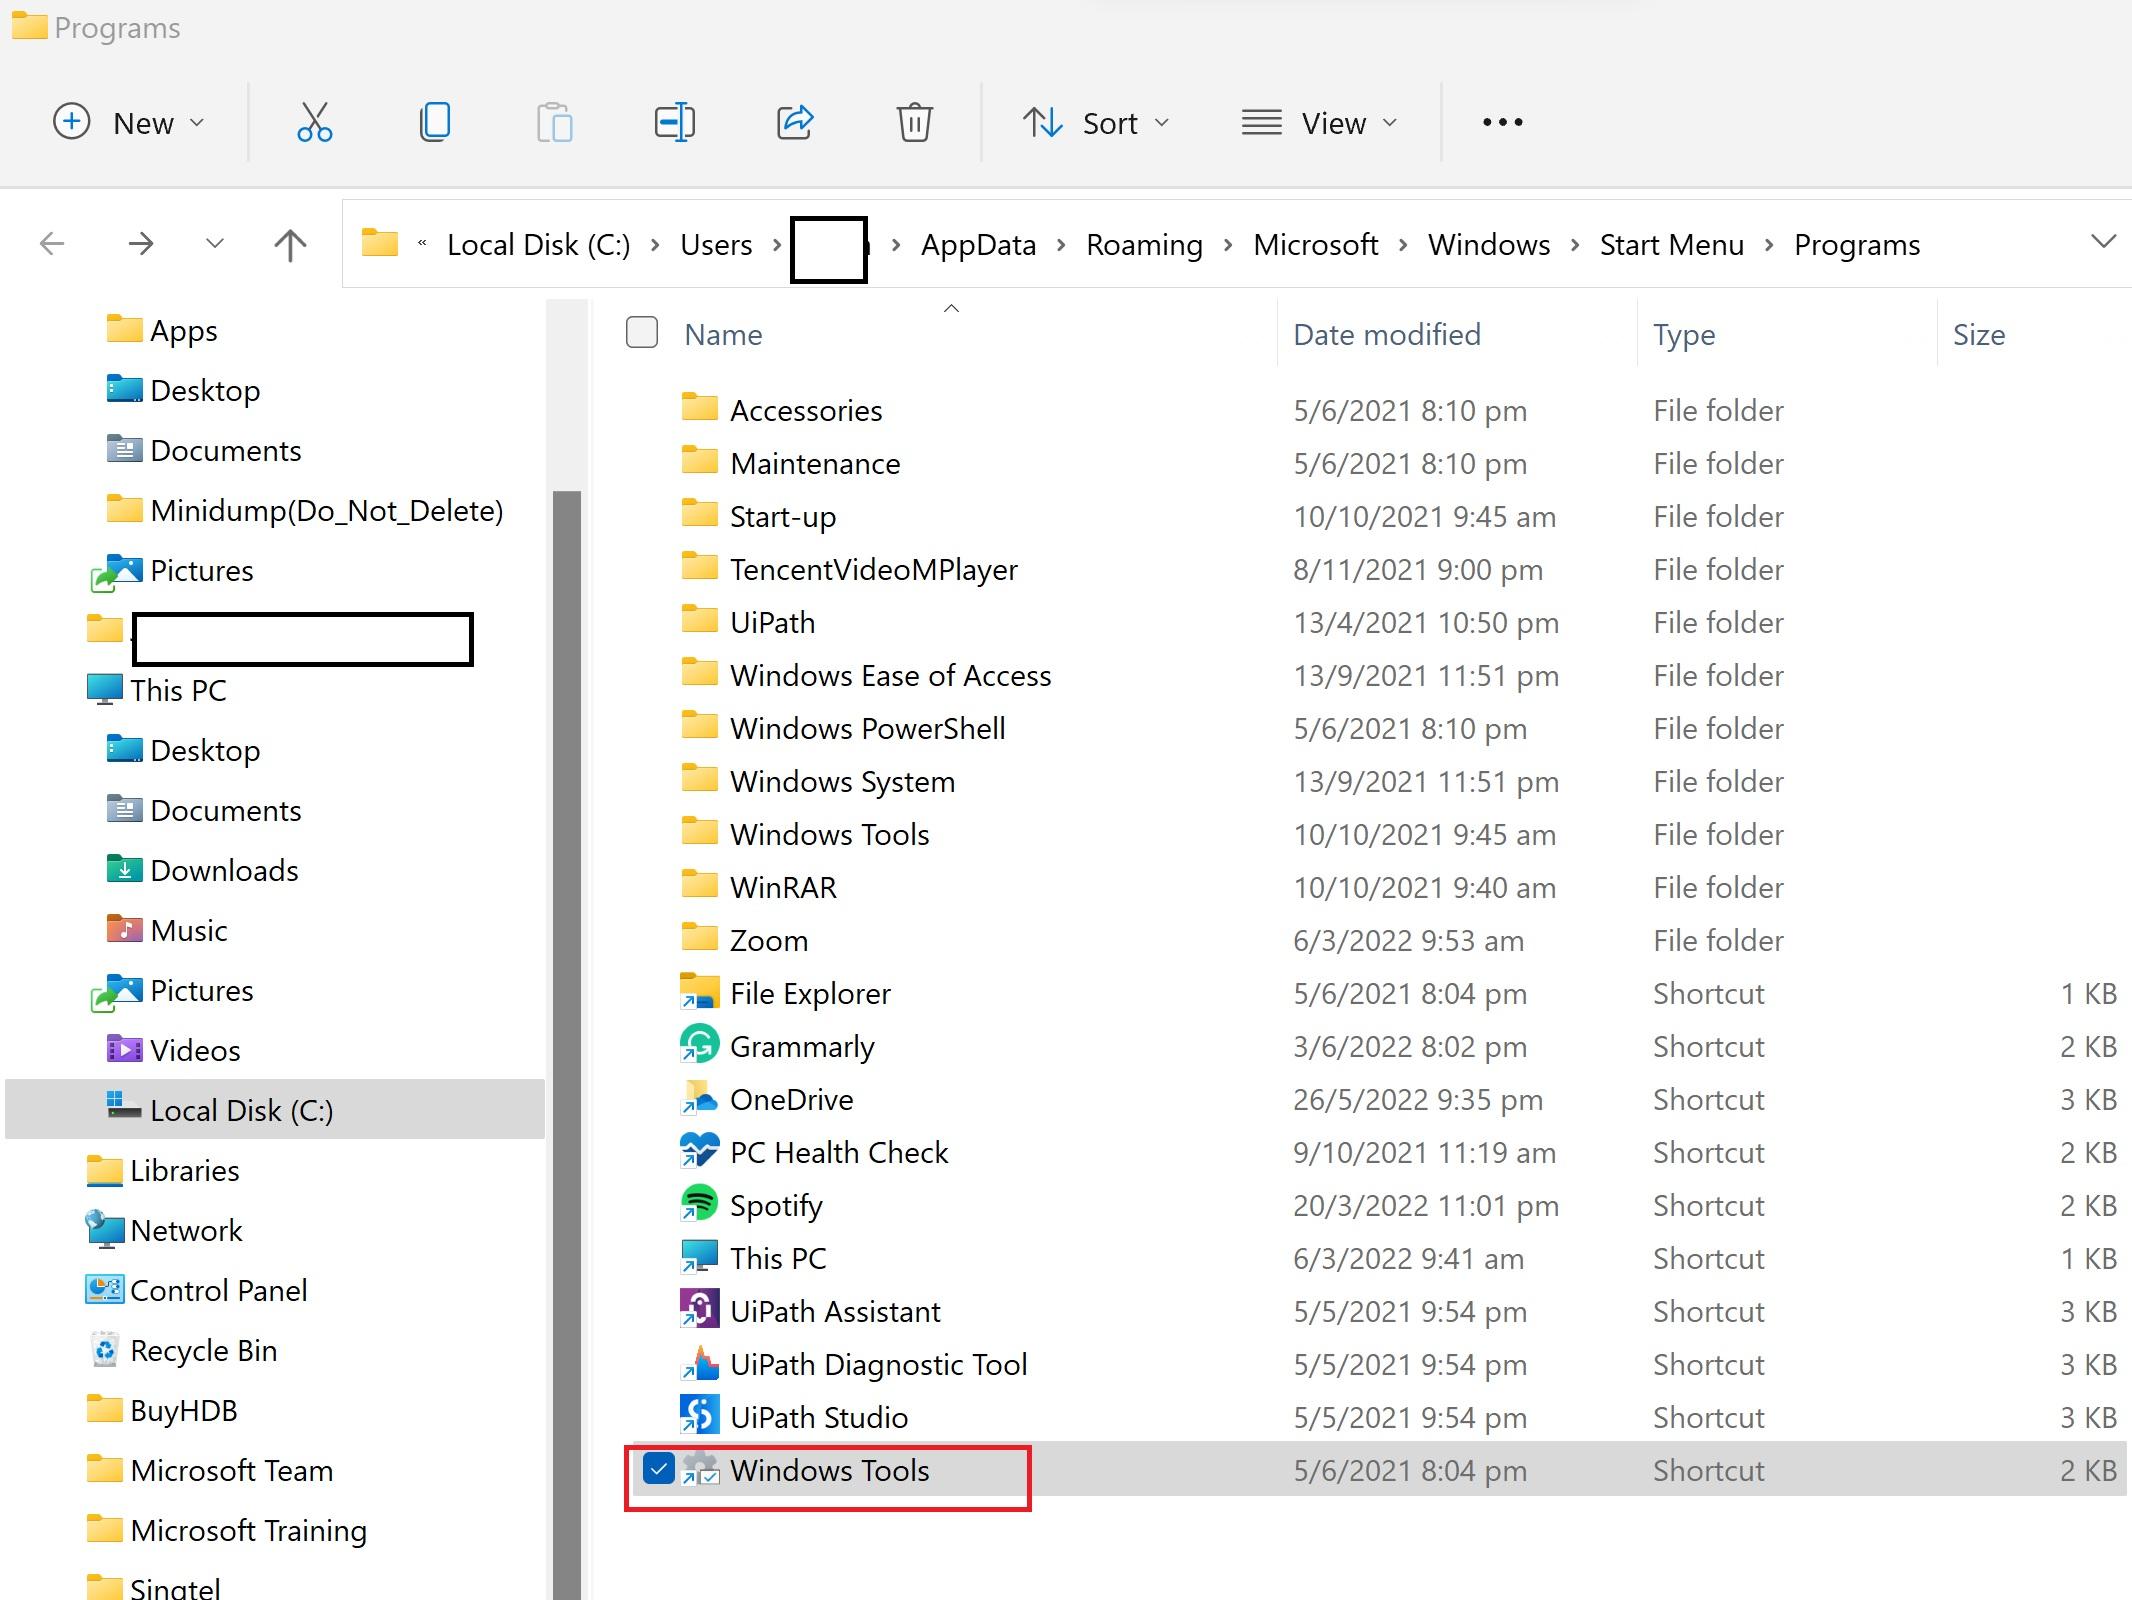The height and width of the screenshot is (1600, 2132).
Task: Select the OneDrive shortcut icon
Action: point(699,1098)
